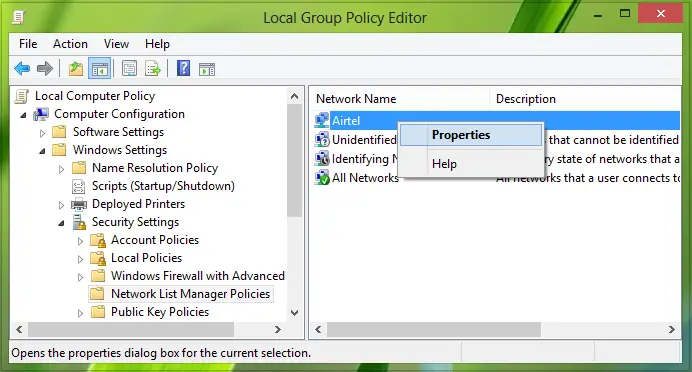Viewport: 692px width, 372px height.
Task: Click the Windows Firewall folder icon
Action: click(x=98, y=276)
